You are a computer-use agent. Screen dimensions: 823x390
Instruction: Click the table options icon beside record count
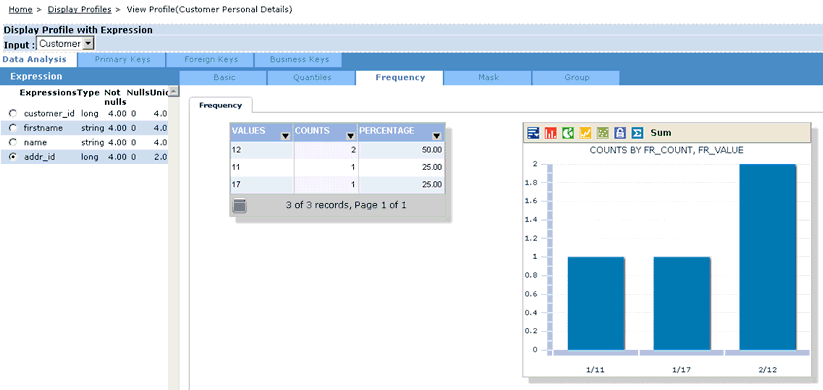click(239, 205)
